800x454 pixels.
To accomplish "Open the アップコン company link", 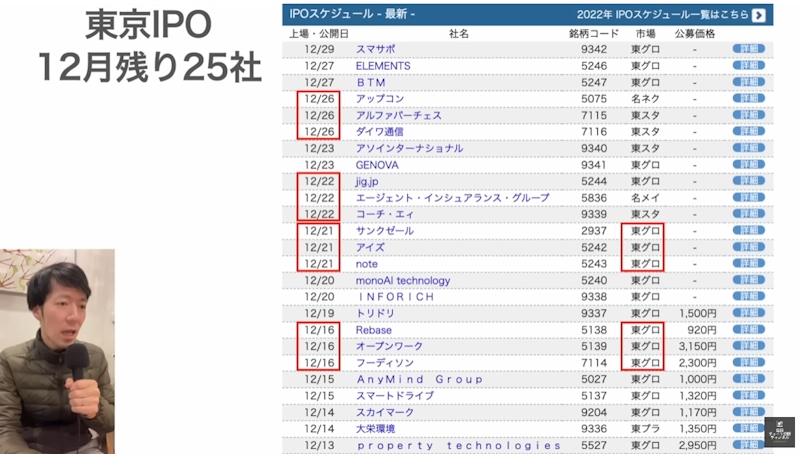I will pos(380,98).
